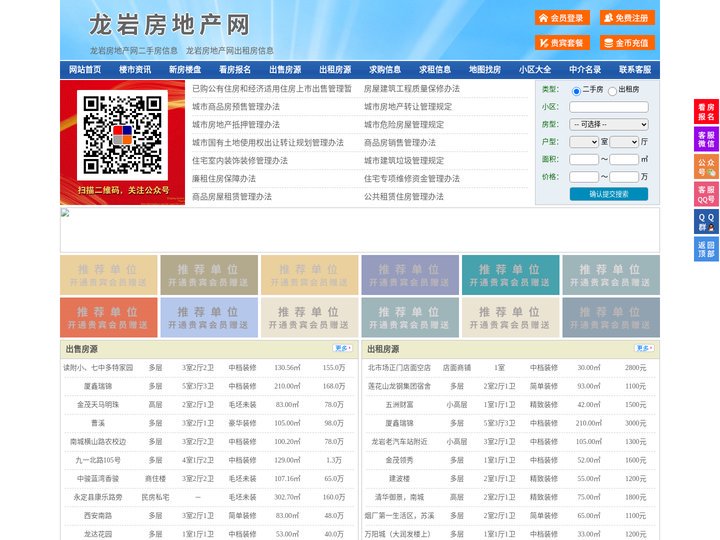720x540 pixels.
Task: Open the 金茂天马明珠 sale listing
Action: [98, 405]
